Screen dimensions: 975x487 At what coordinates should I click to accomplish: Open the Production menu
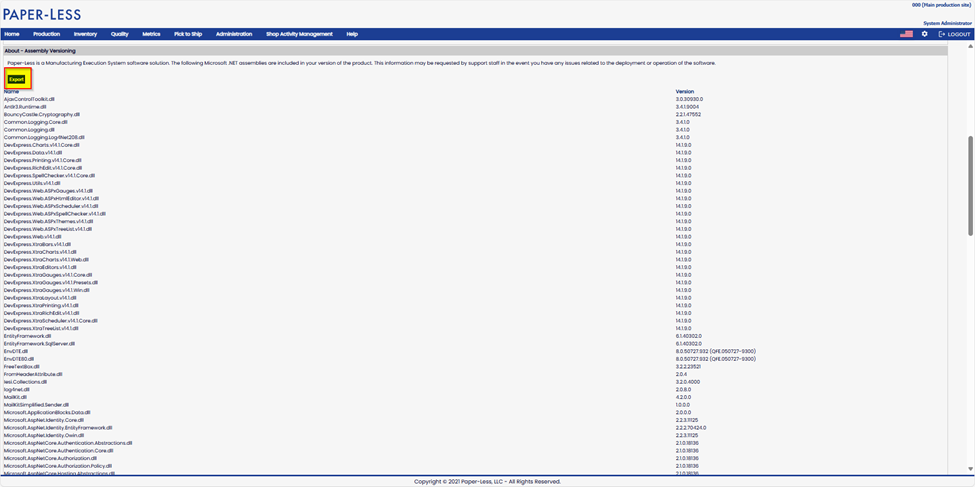[47, 34]
